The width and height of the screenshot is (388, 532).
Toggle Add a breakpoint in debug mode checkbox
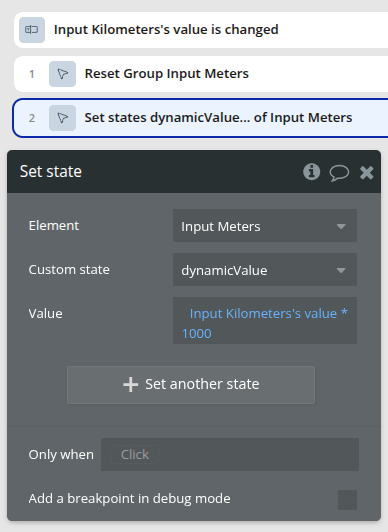tap(347, 500)
